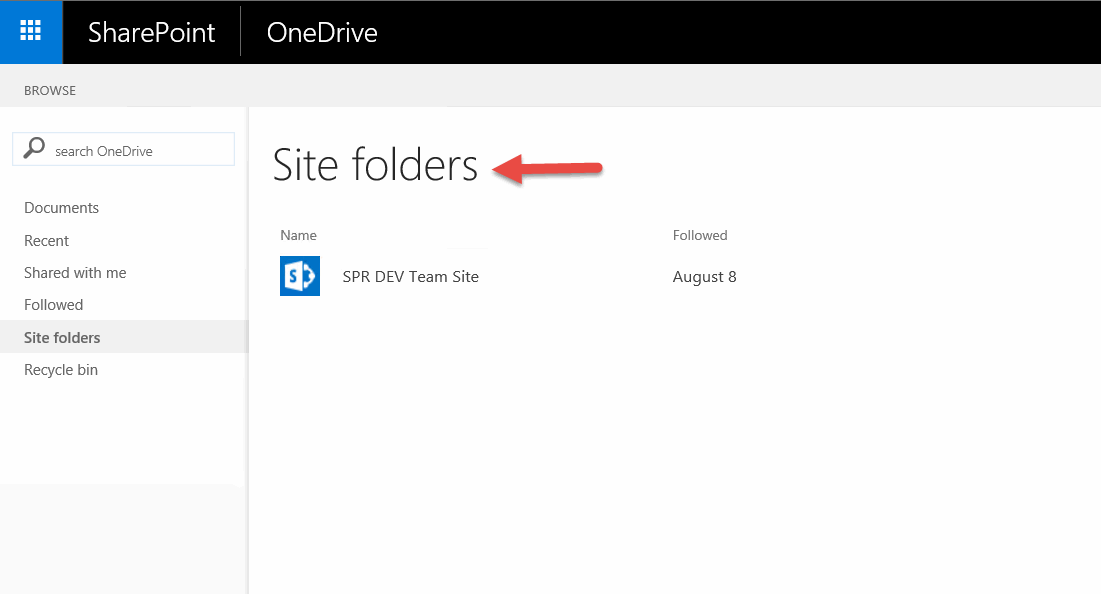Switch to the BROWSE ribbon tab

50,91
